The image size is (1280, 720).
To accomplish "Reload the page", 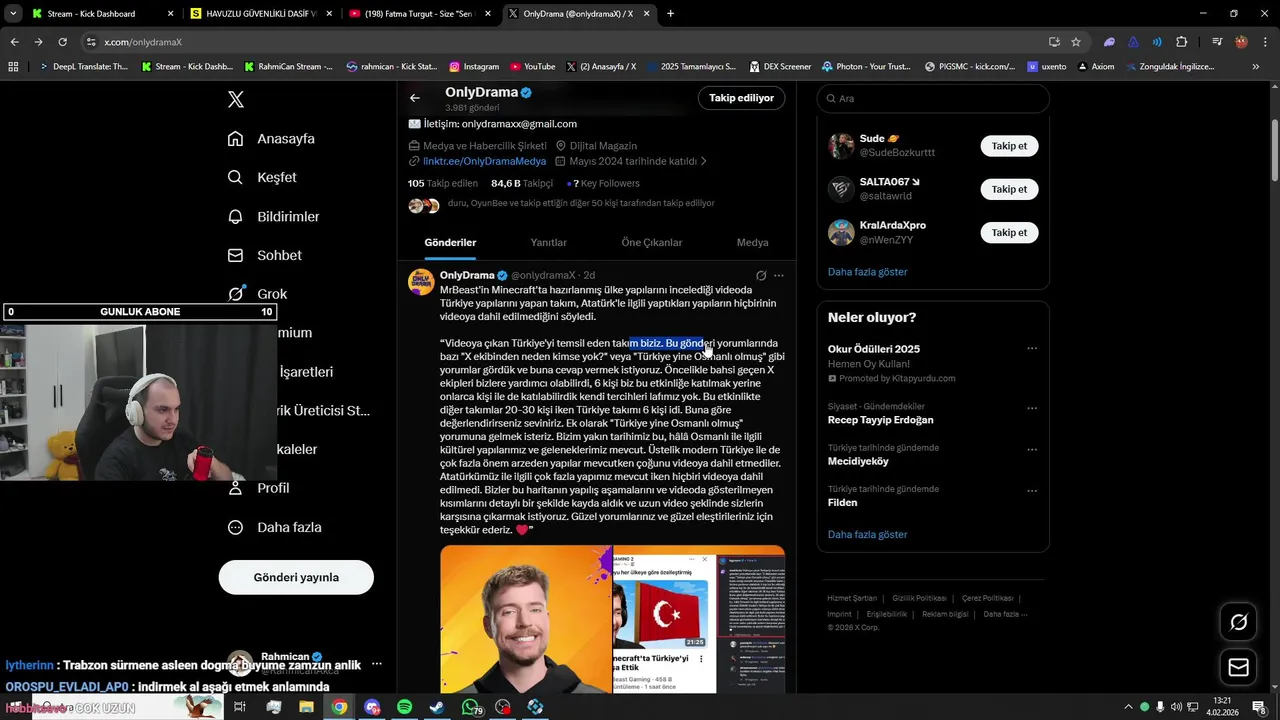I will click(x=62, y=42).
